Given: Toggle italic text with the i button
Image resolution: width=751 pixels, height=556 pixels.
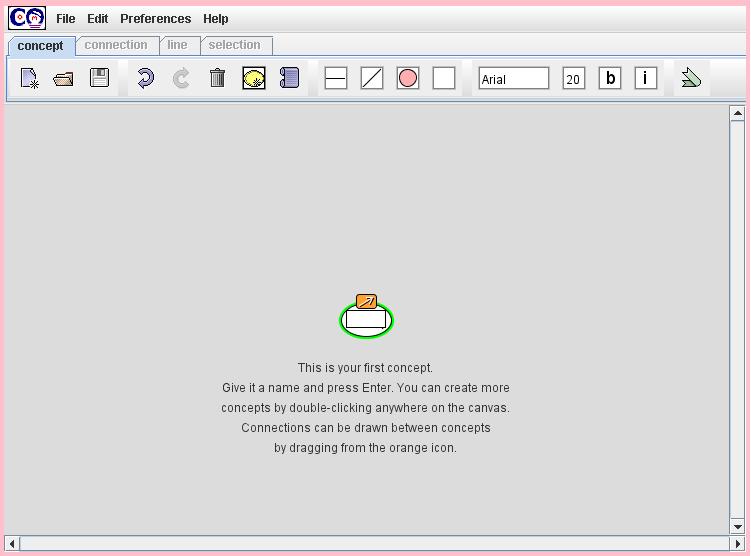Looking at the screenshot, I should [646, 78].
